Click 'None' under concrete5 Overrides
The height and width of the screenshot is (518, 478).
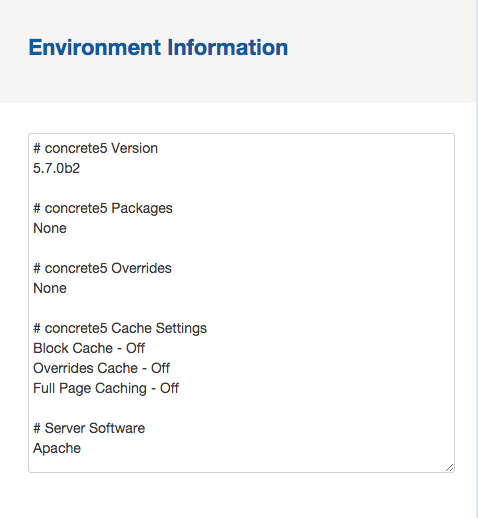pyautogui.click(x=50, y=288)
